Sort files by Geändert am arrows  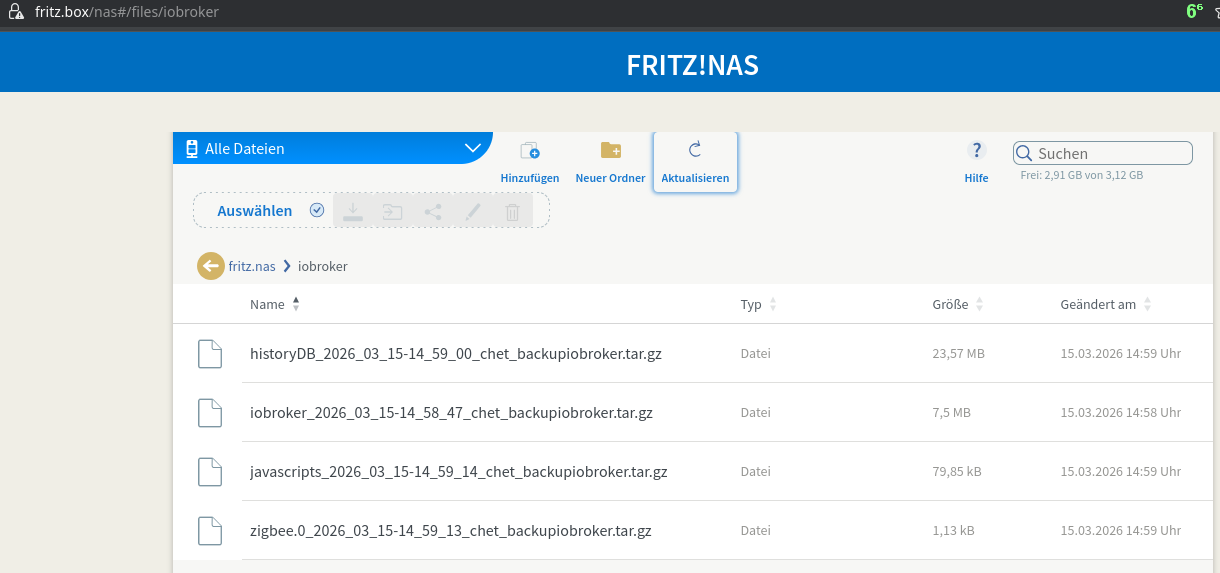pos(1147,304)
